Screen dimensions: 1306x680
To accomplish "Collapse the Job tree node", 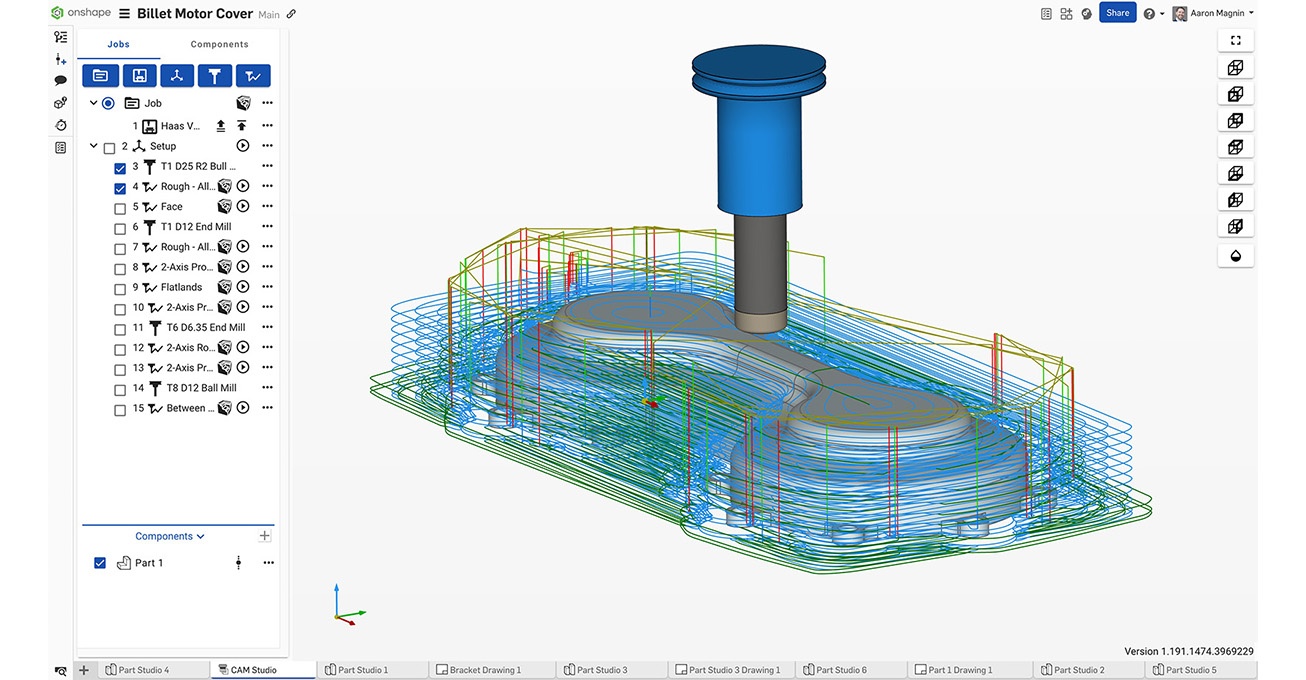I will [93, 103].
